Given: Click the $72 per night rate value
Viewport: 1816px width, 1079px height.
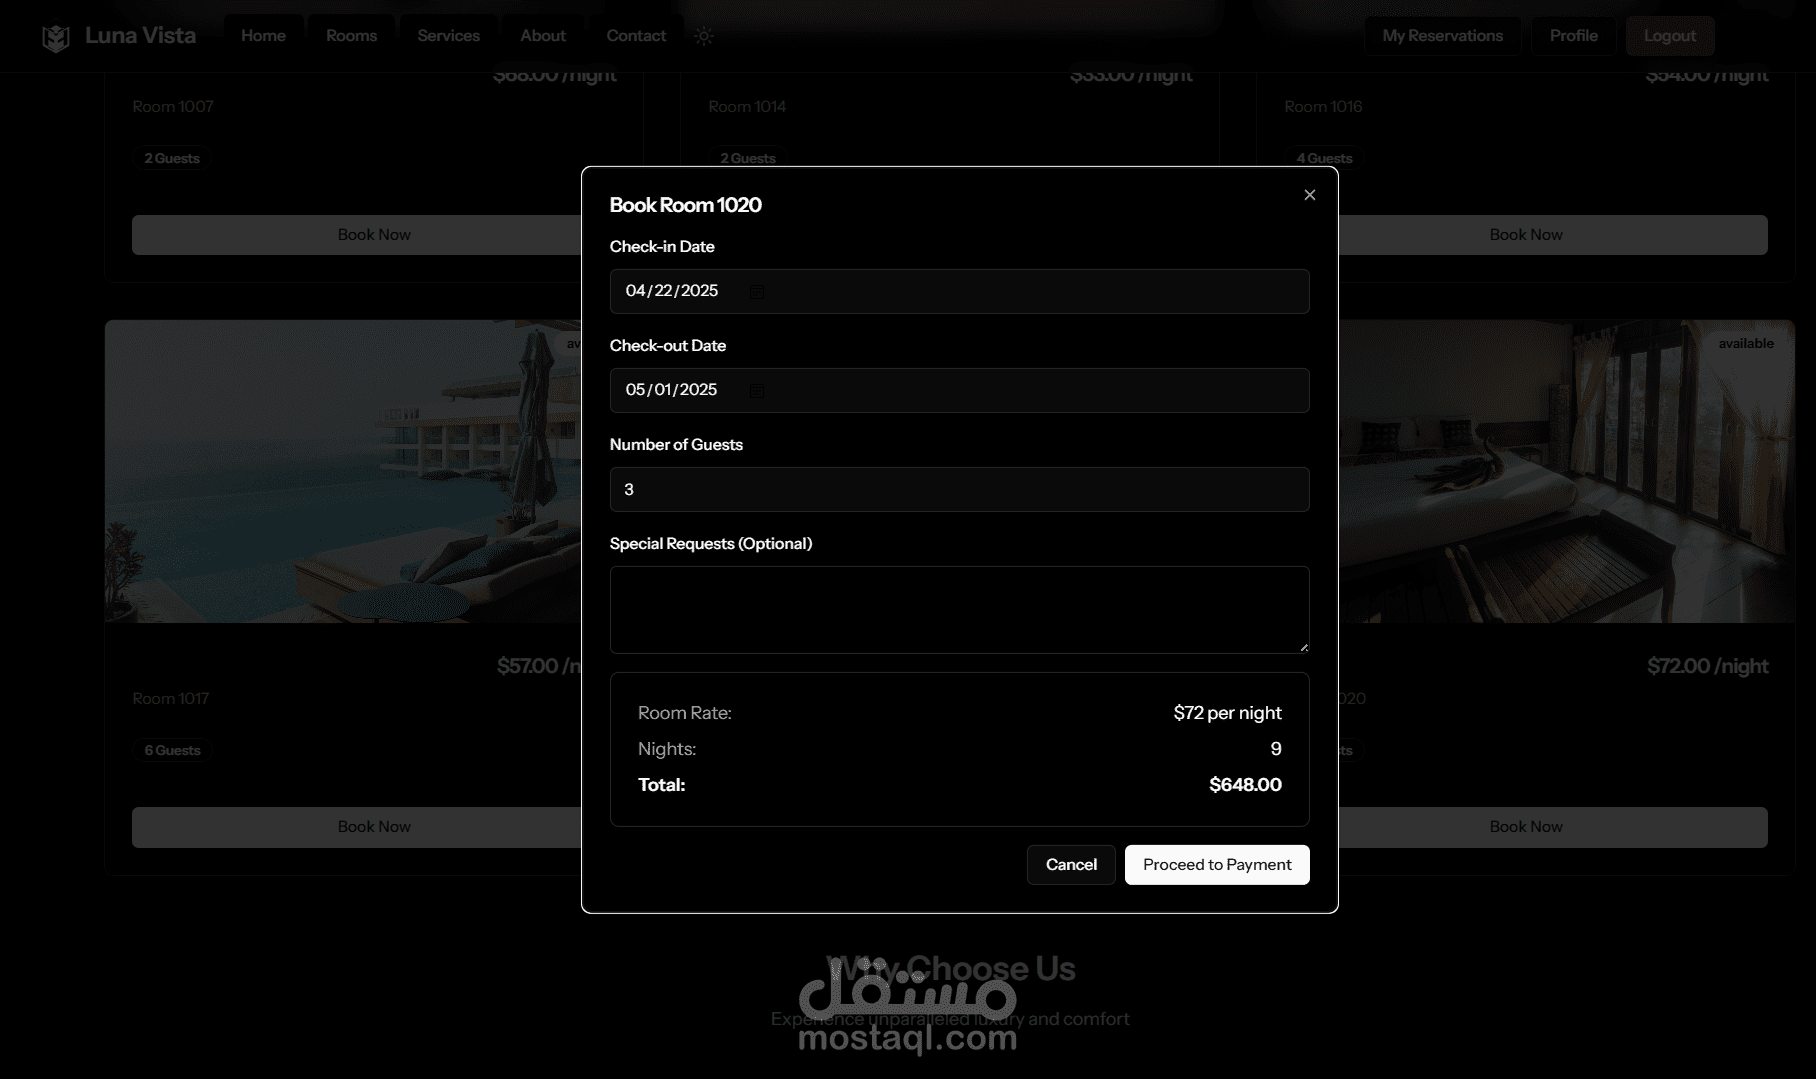Looking at the screenshot, I should coord(1227,713).
